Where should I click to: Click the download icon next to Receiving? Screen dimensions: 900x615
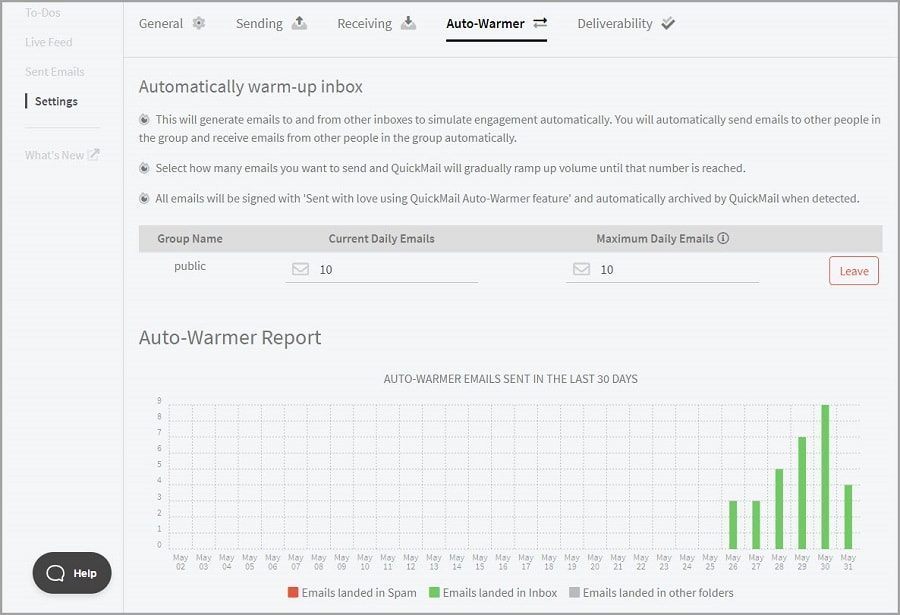coord(406,22)
